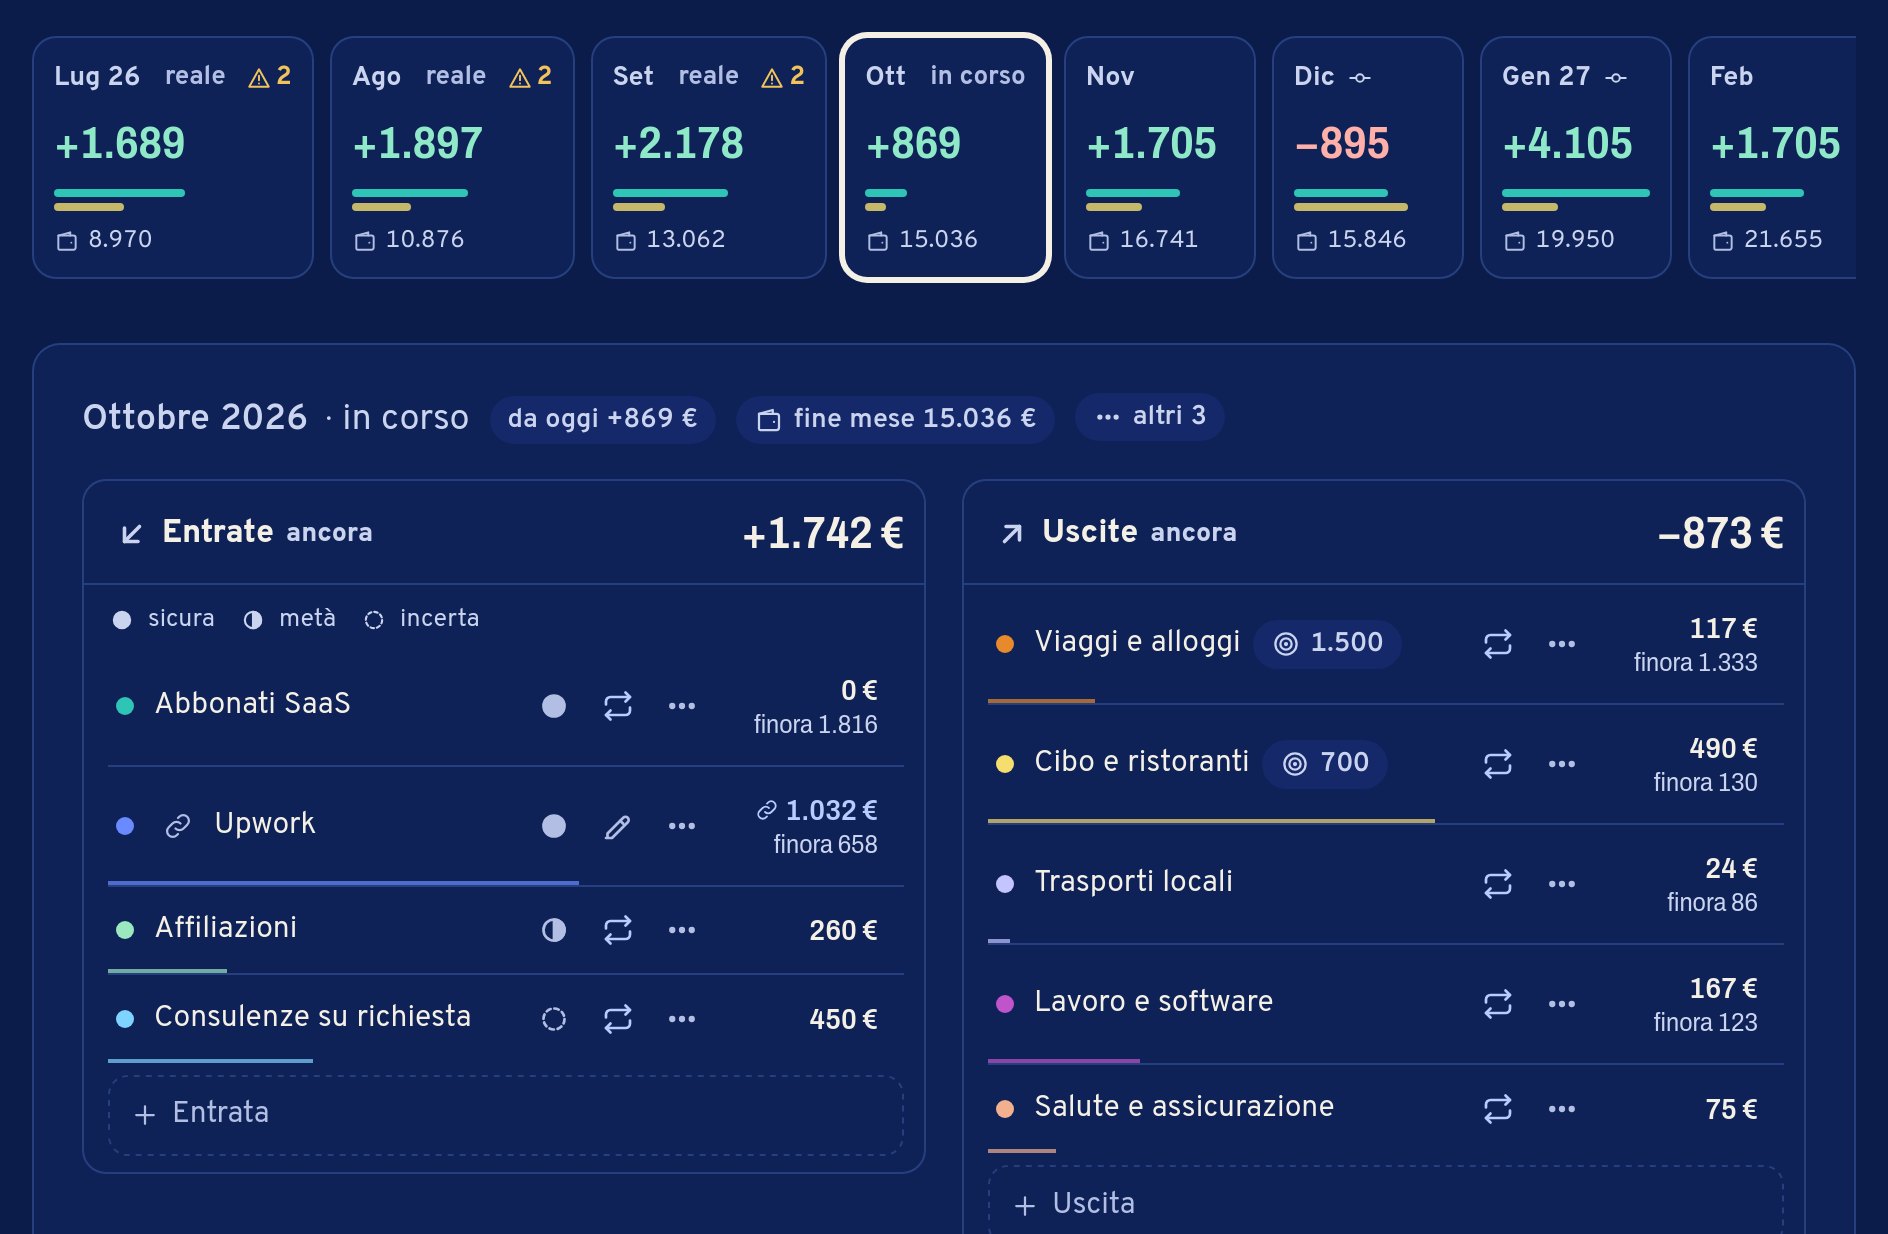The width and height of the screenshot is (1888, 1234).
Task: Click recurring icon for Trasporti locali
Action: click(1498, 884)
